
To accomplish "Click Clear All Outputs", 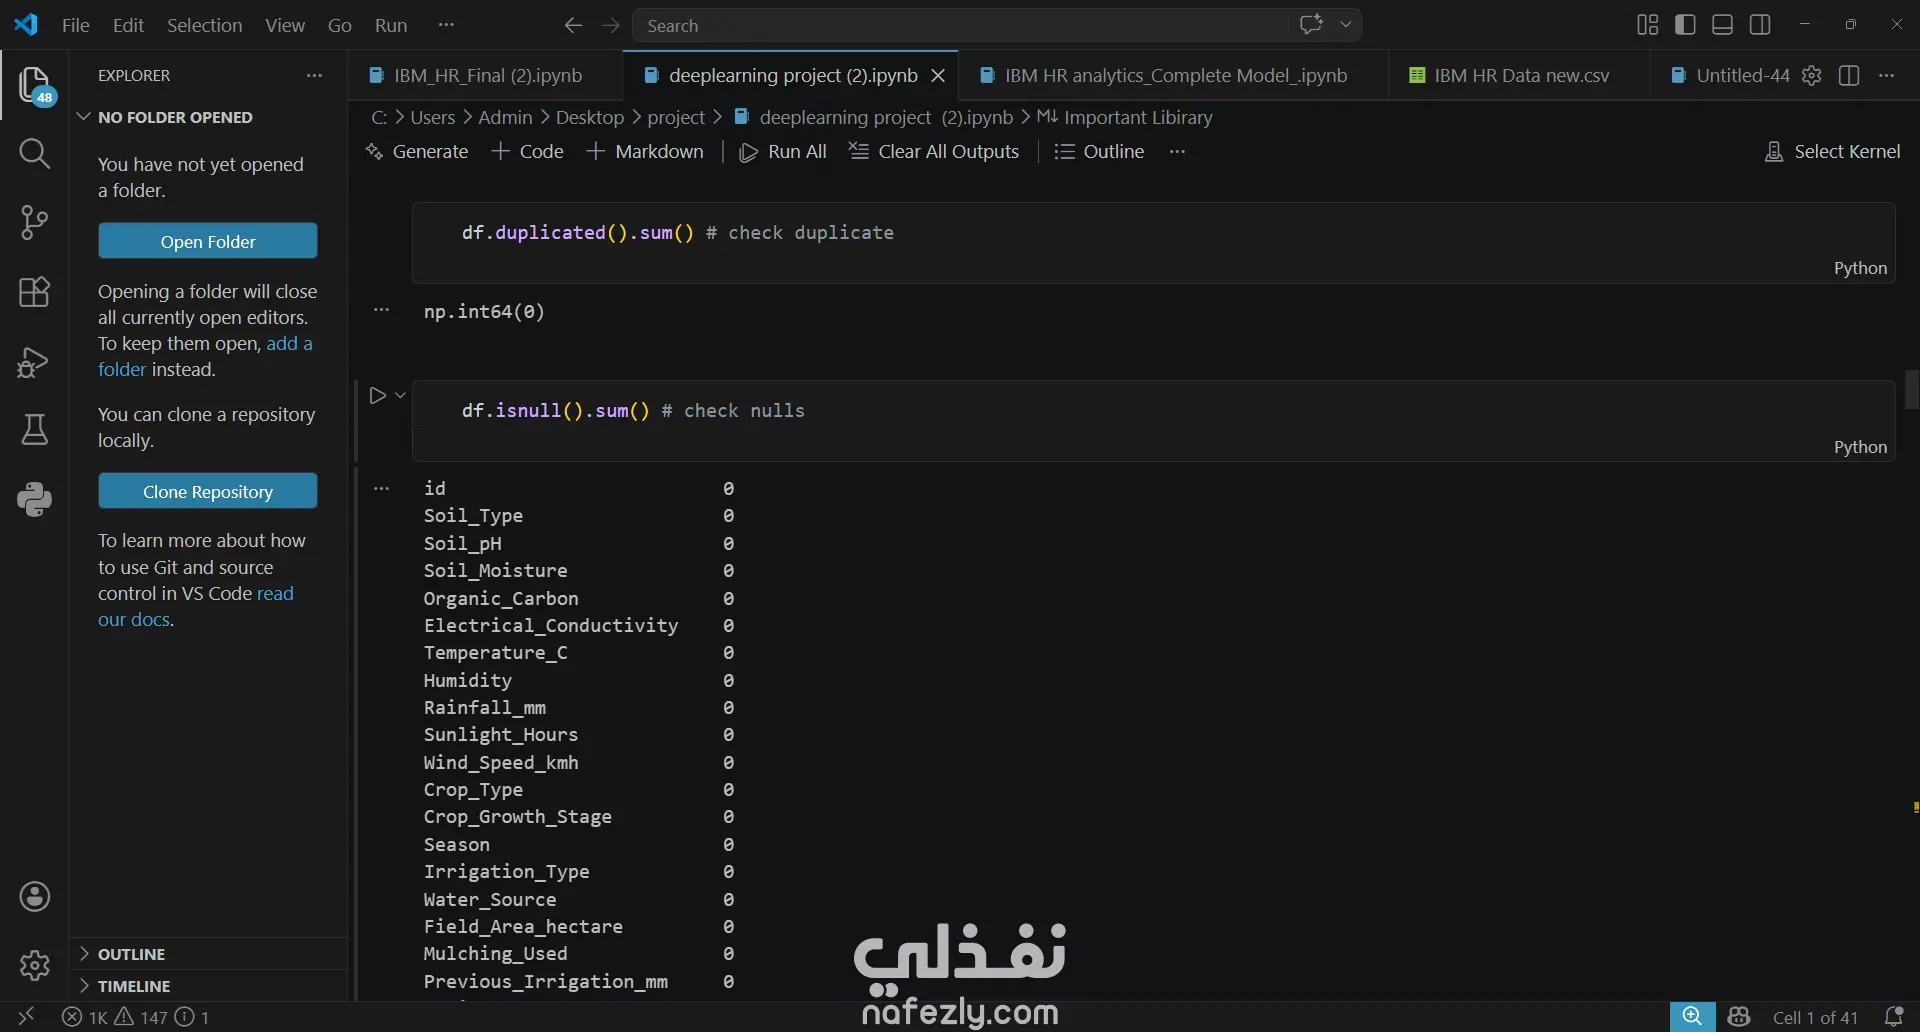I will [x=934, y=152].
